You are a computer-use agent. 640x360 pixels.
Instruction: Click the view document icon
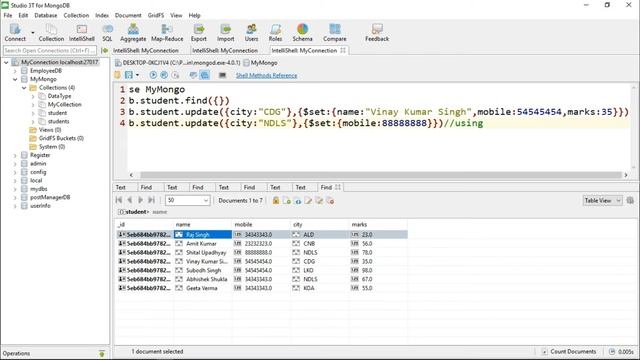298,200
